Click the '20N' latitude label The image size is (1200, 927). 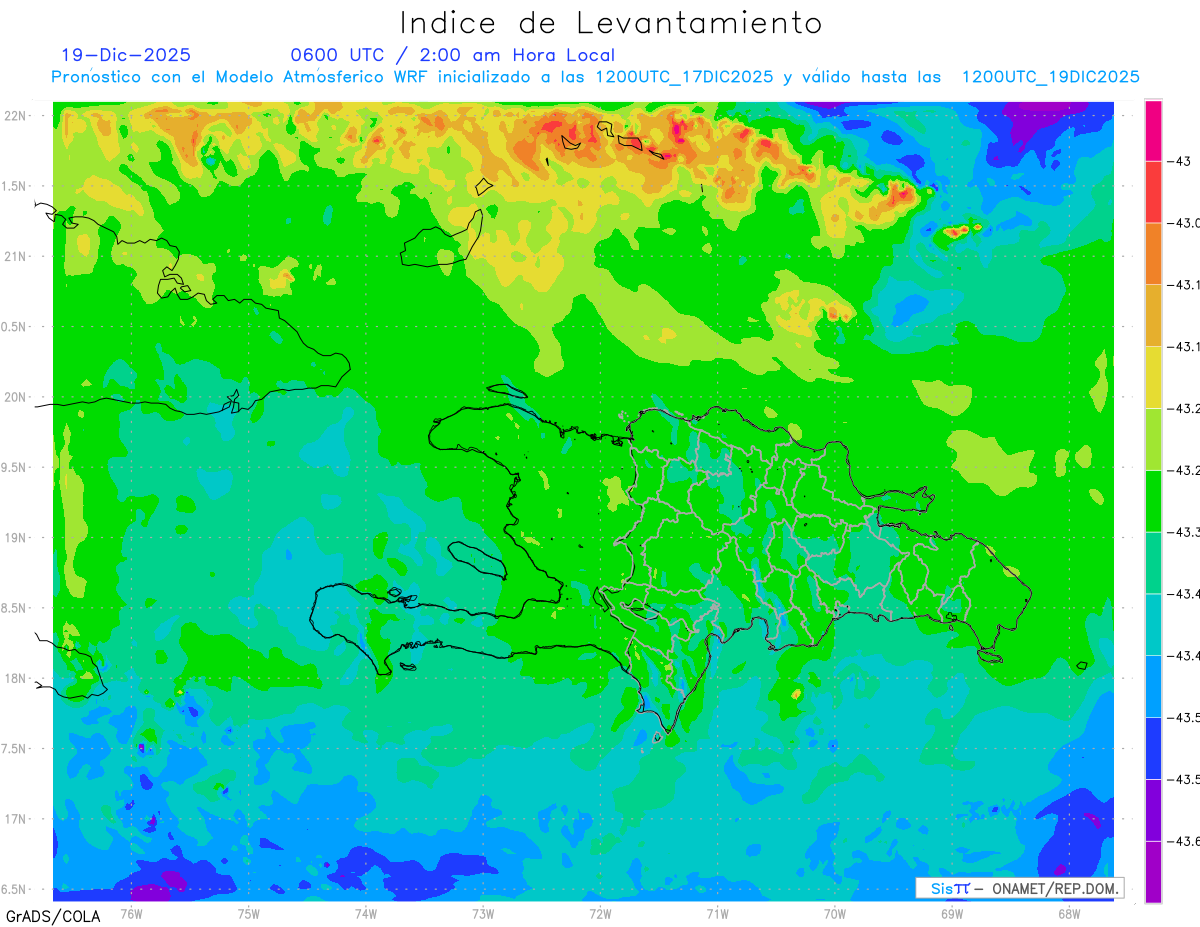pos(17,397)
